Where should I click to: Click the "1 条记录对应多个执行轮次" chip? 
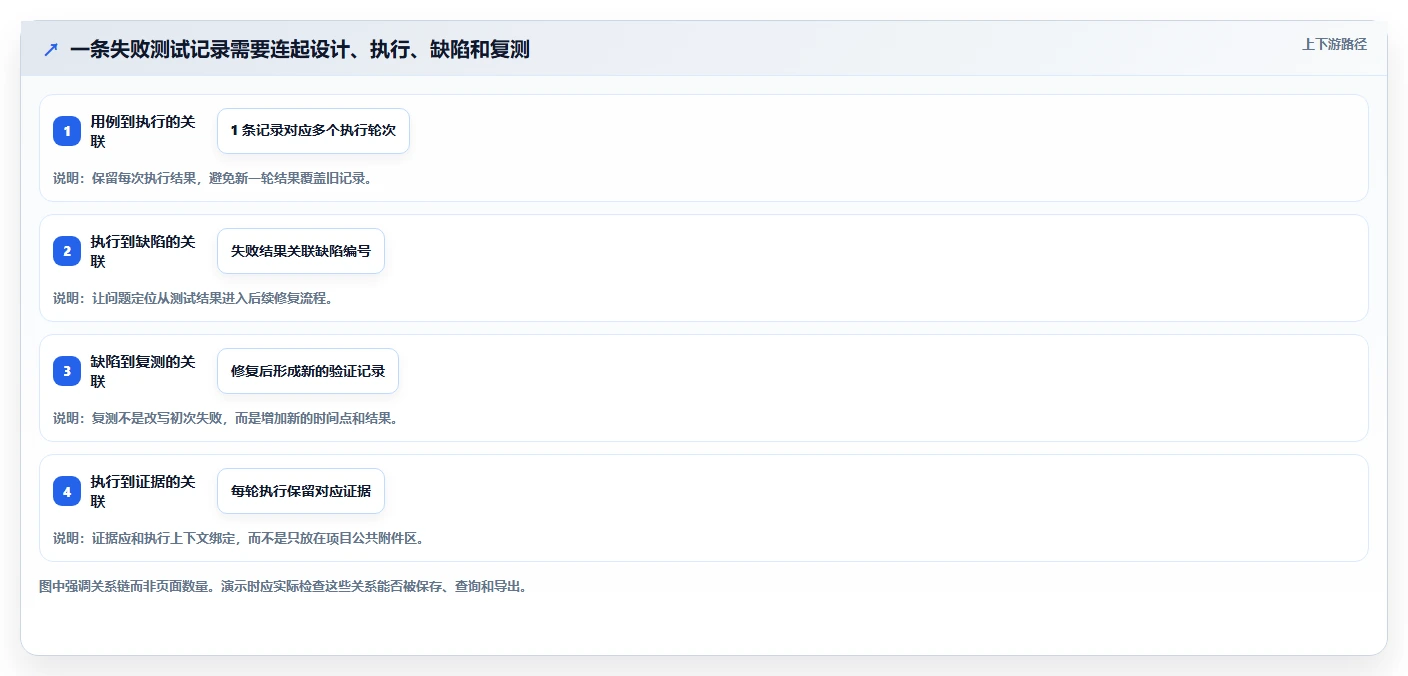coord(313,131)
